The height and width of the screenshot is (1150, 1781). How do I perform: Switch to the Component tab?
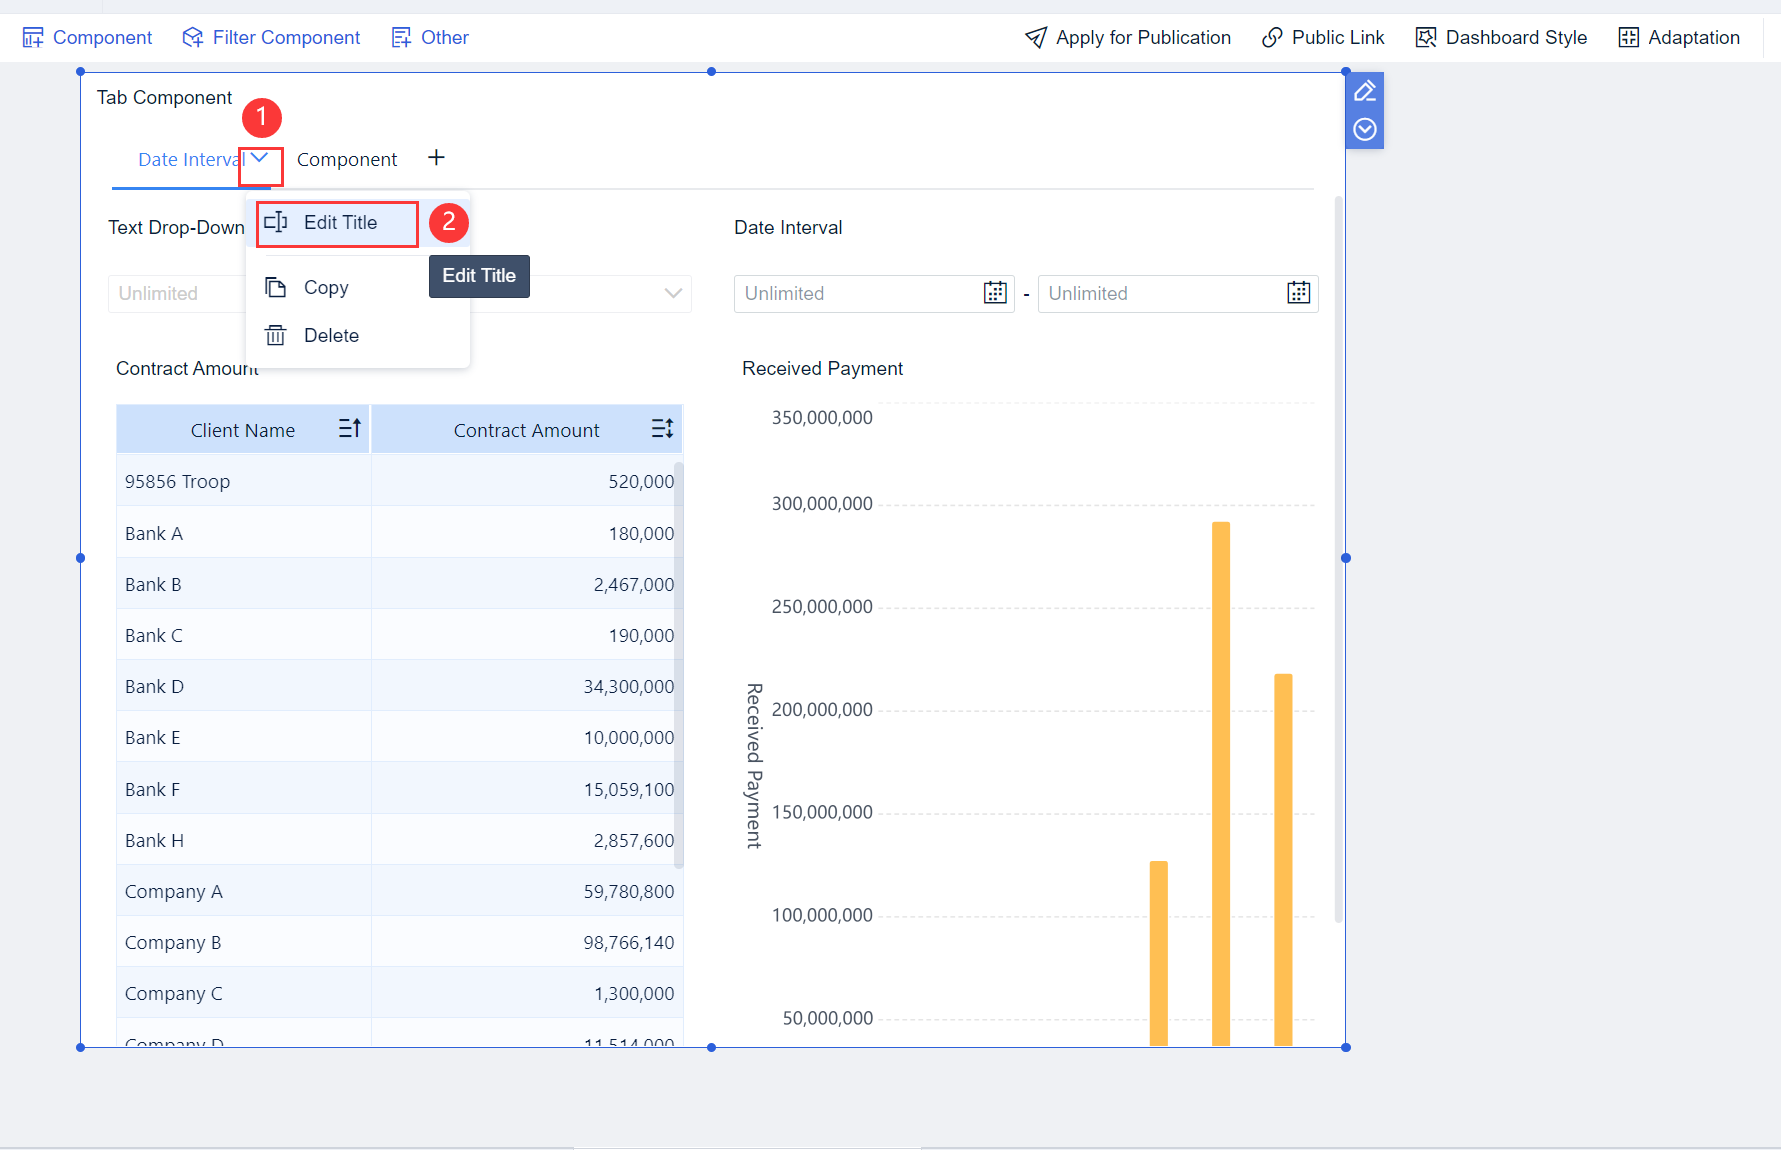click(347, 158)
